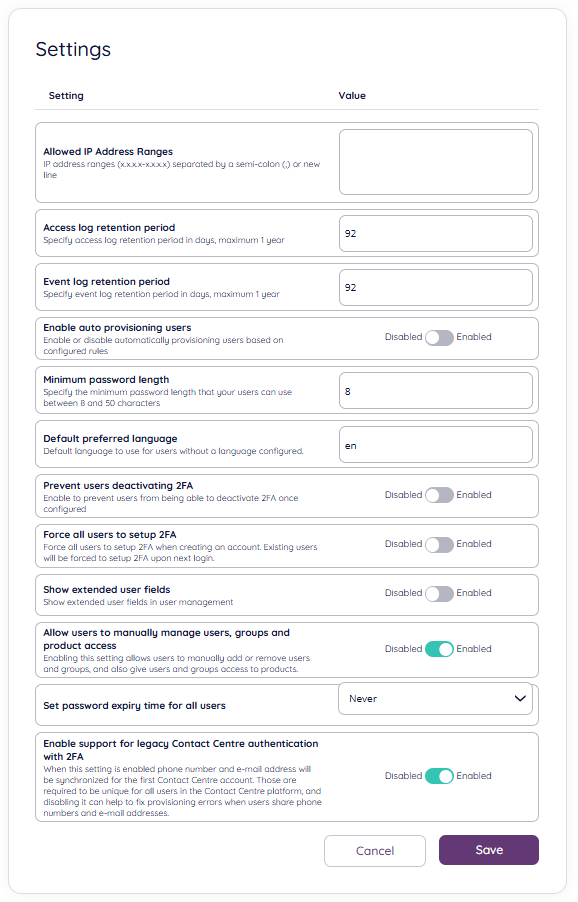Toggle force all users to setup 2FA
This screenshot has width=578, height=902.
440,544
